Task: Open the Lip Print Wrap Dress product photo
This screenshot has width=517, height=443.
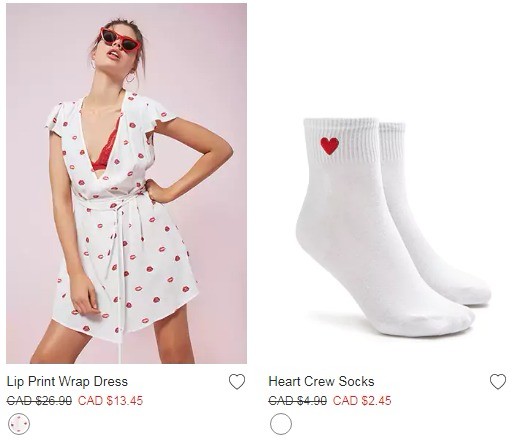Action: [x=126, y=183]
